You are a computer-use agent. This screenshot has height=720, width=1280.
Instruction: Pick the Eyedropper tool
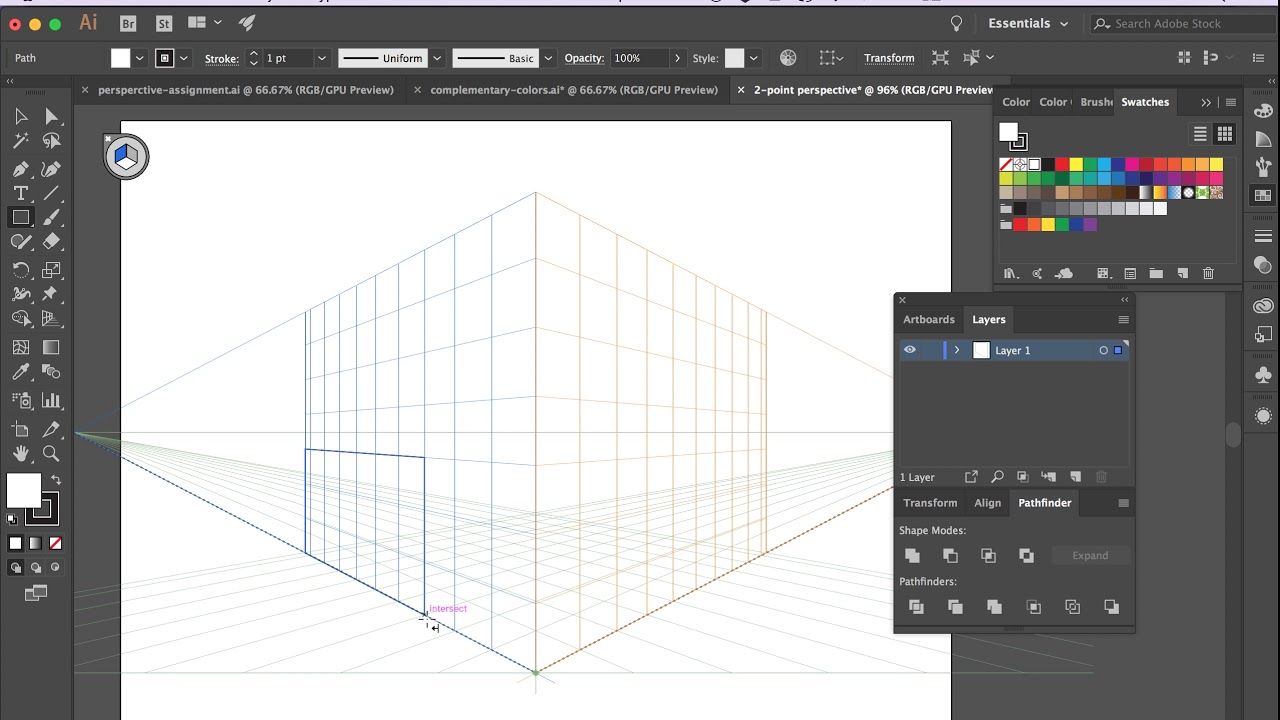(x=21, y=372)
